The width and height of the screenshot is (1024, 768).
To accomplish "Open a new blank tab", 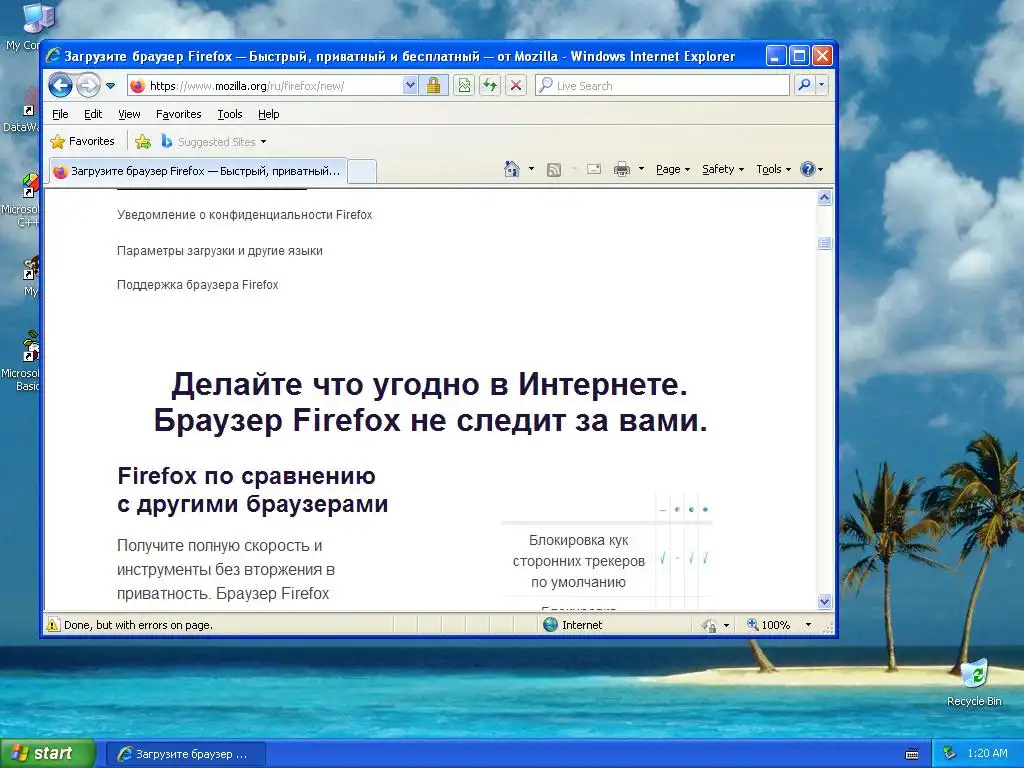I will (x=361, y=171).
